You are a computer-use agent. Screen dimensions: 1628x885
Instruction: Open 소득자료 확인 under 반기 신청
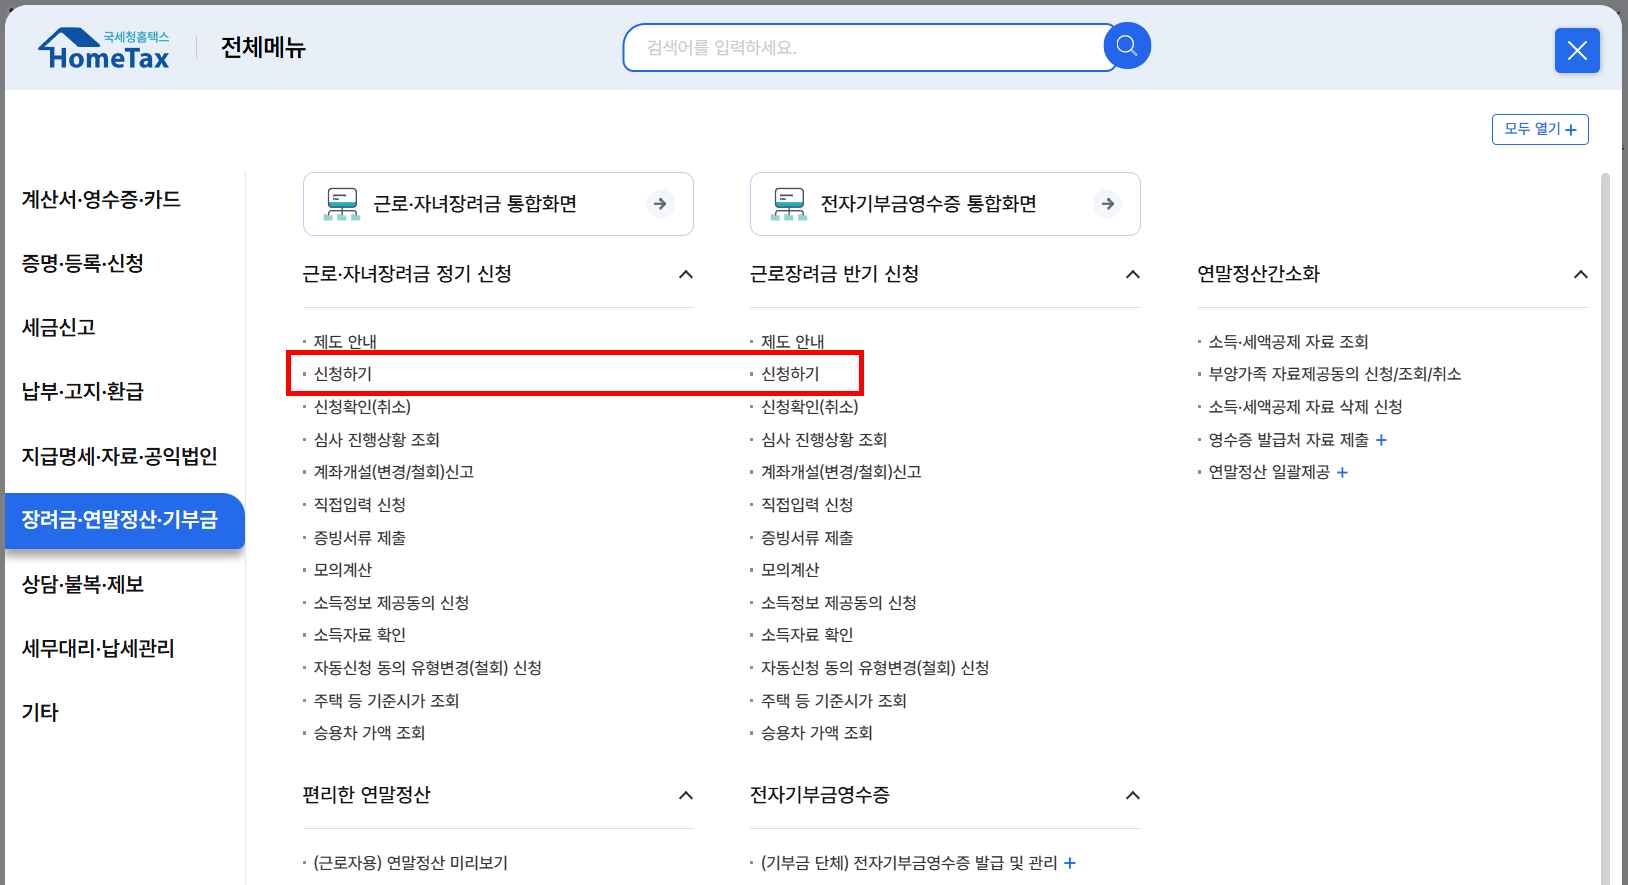[807, 635]
